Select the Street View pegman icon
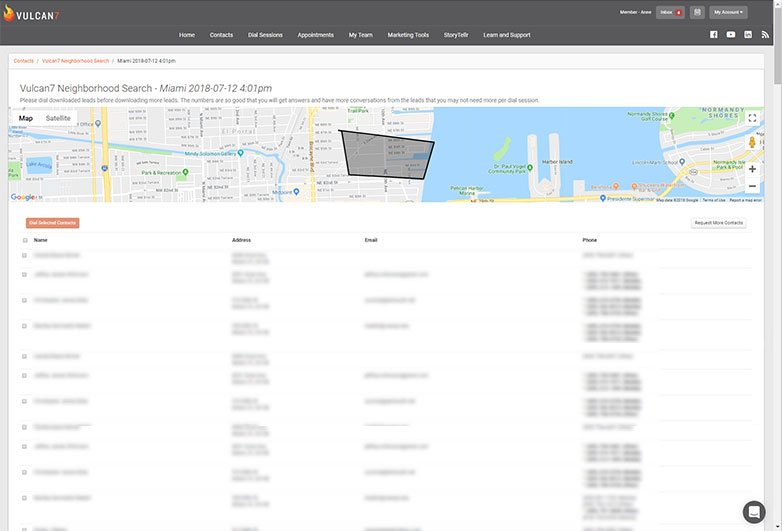Screen dimensions: 782x531 point(752,142)
